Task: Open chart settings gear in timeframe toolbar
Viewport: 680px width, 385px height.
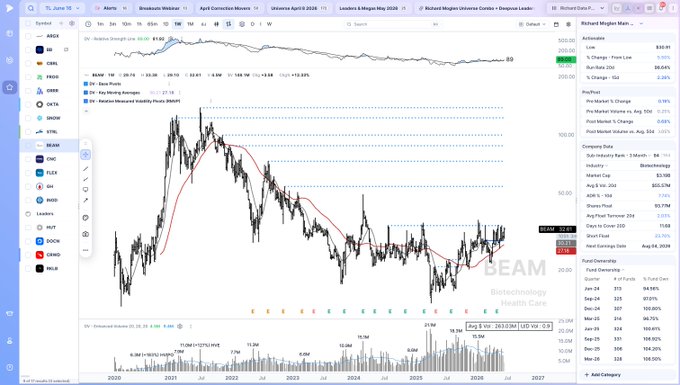Action: point(242,24)
